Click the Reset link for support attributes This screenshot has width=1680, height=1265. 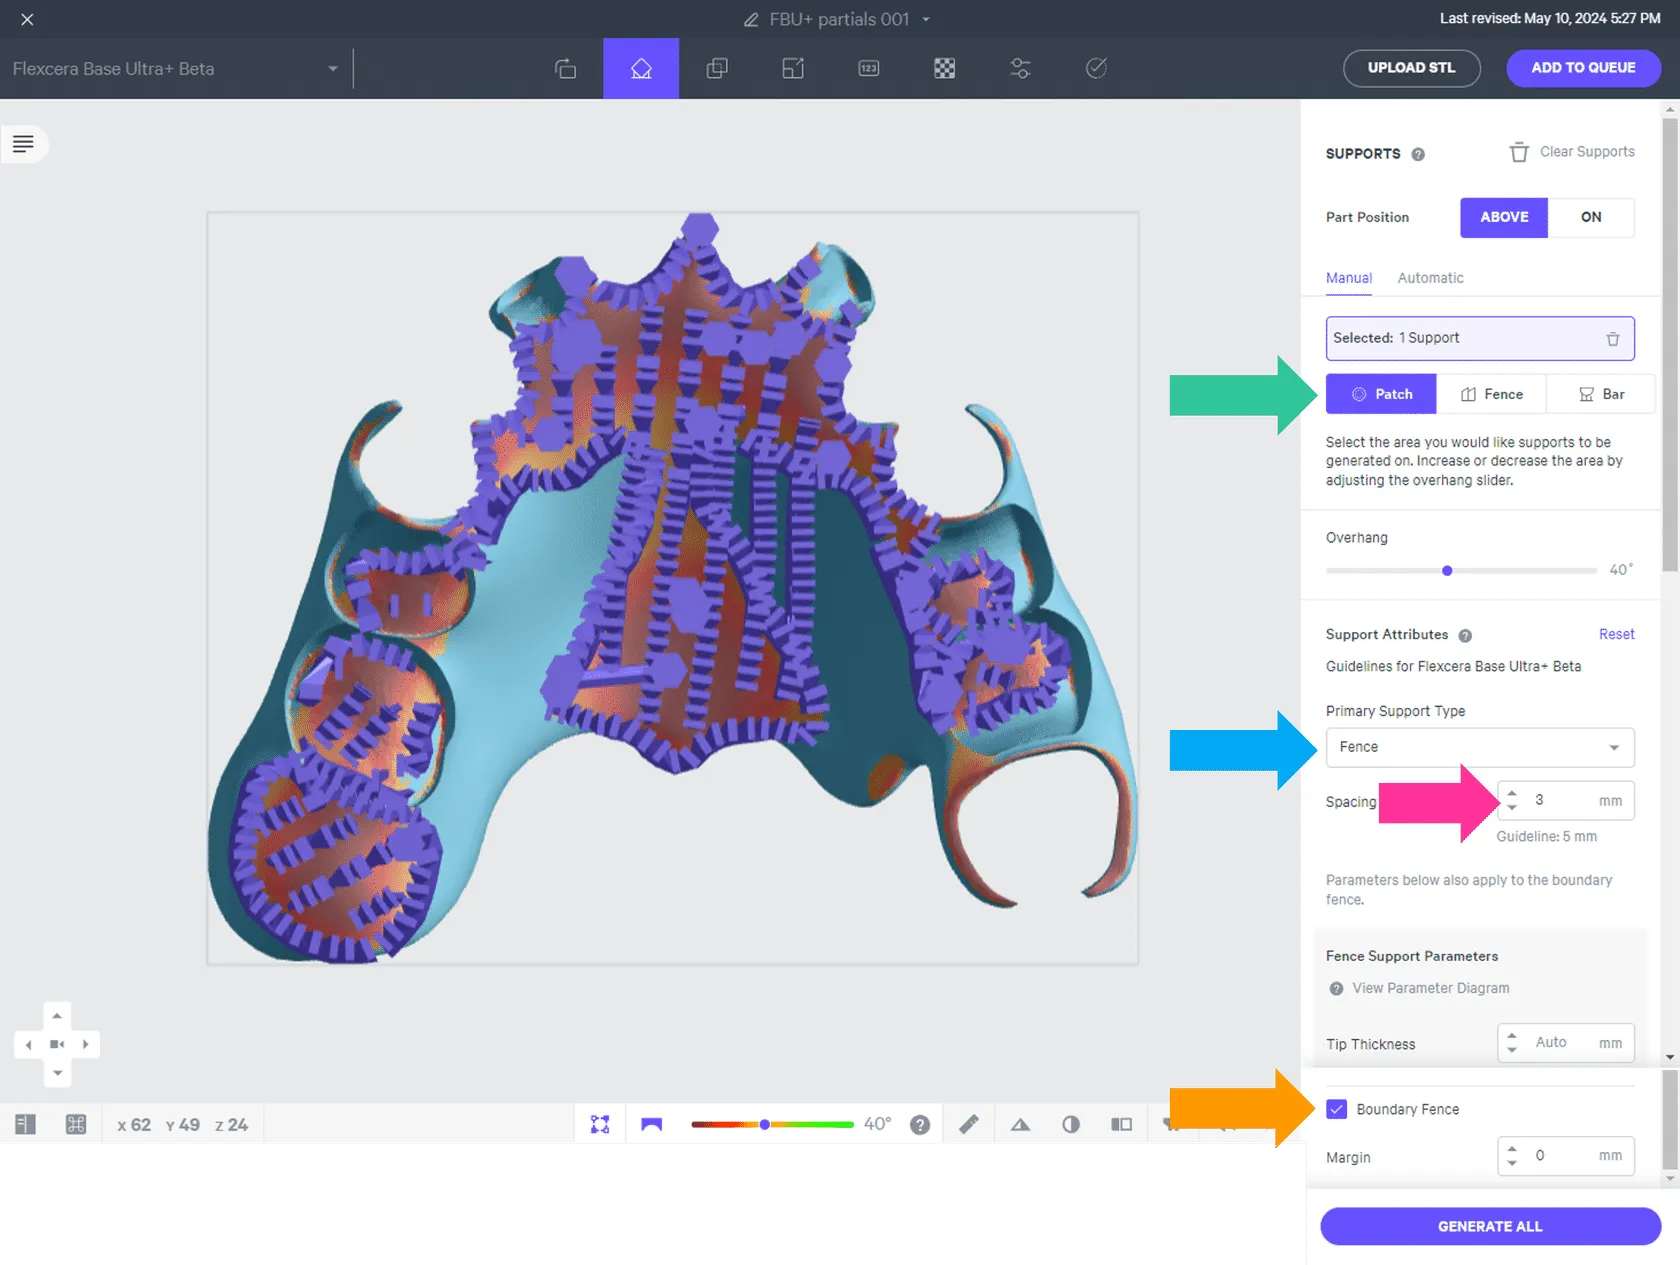pos(1616,634)
